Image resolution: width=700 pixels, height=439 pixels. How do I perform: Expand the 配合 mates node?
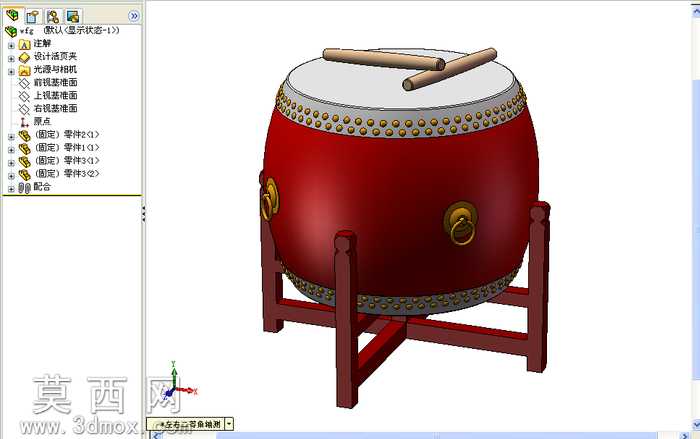tap(11, 189)
